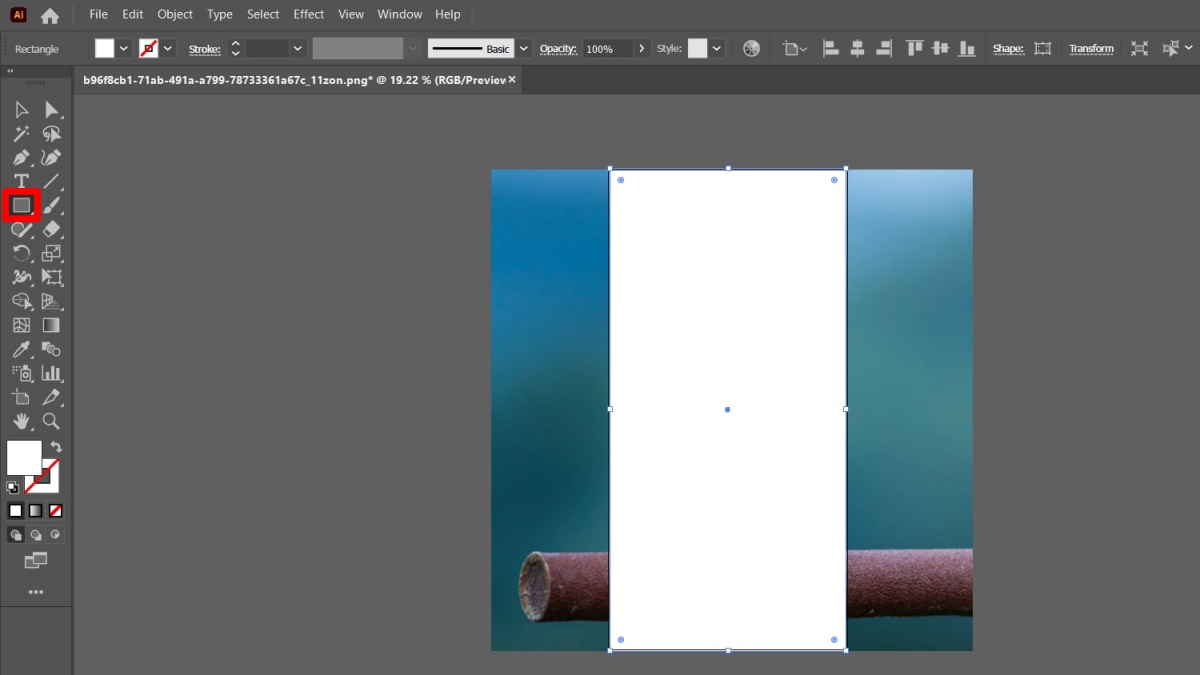Image resolution: width=1200 pixels, height=675 pixels.
Task: Select the Rectangle tool
Action: (x=21, y=205)
